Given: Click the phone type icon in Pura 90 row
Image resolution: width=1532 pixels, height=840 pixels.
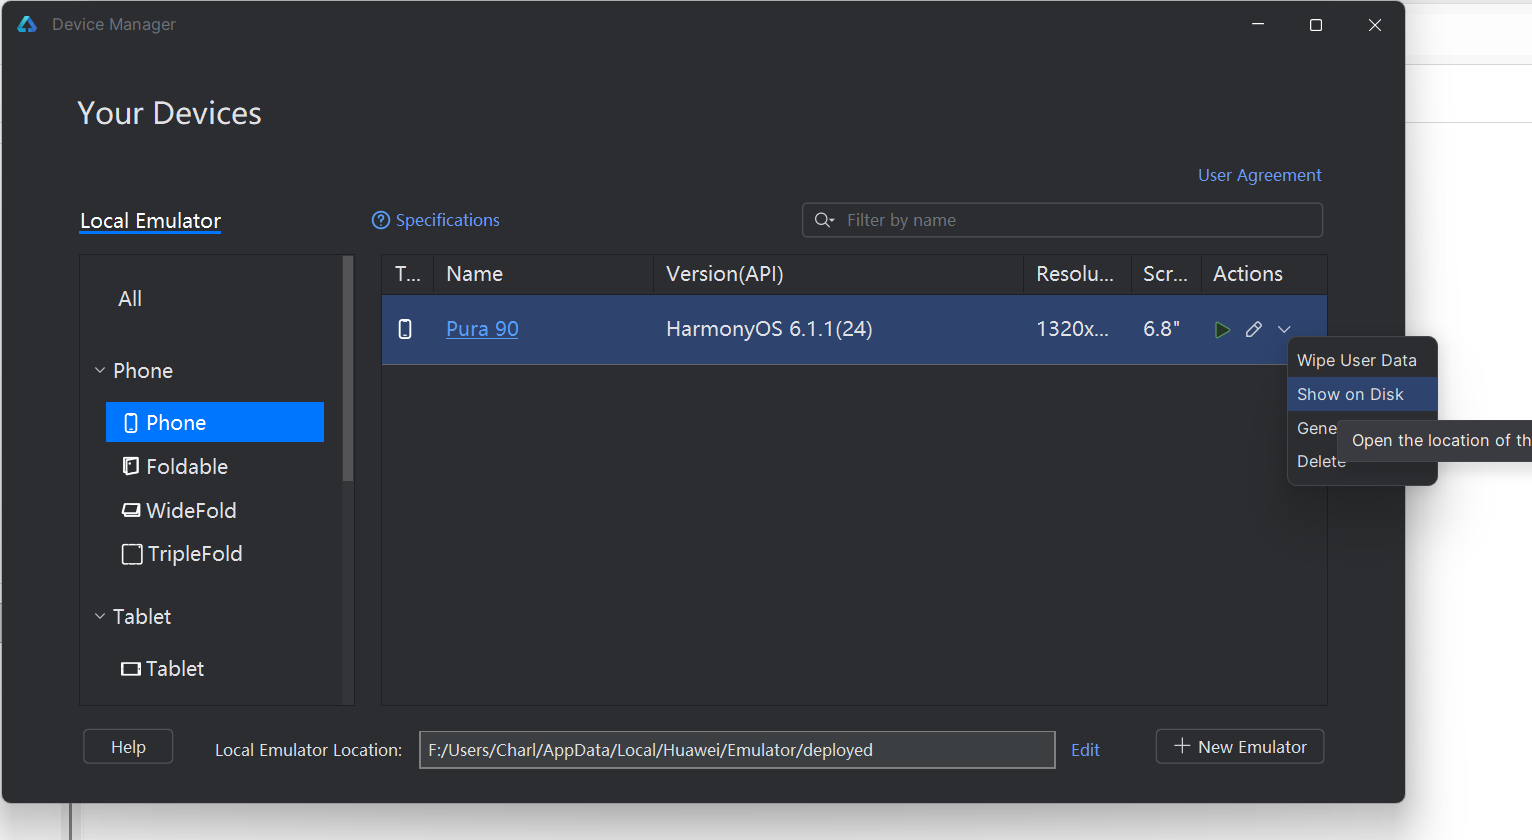Looking at the screenshot, I should [x=405, y=329].
